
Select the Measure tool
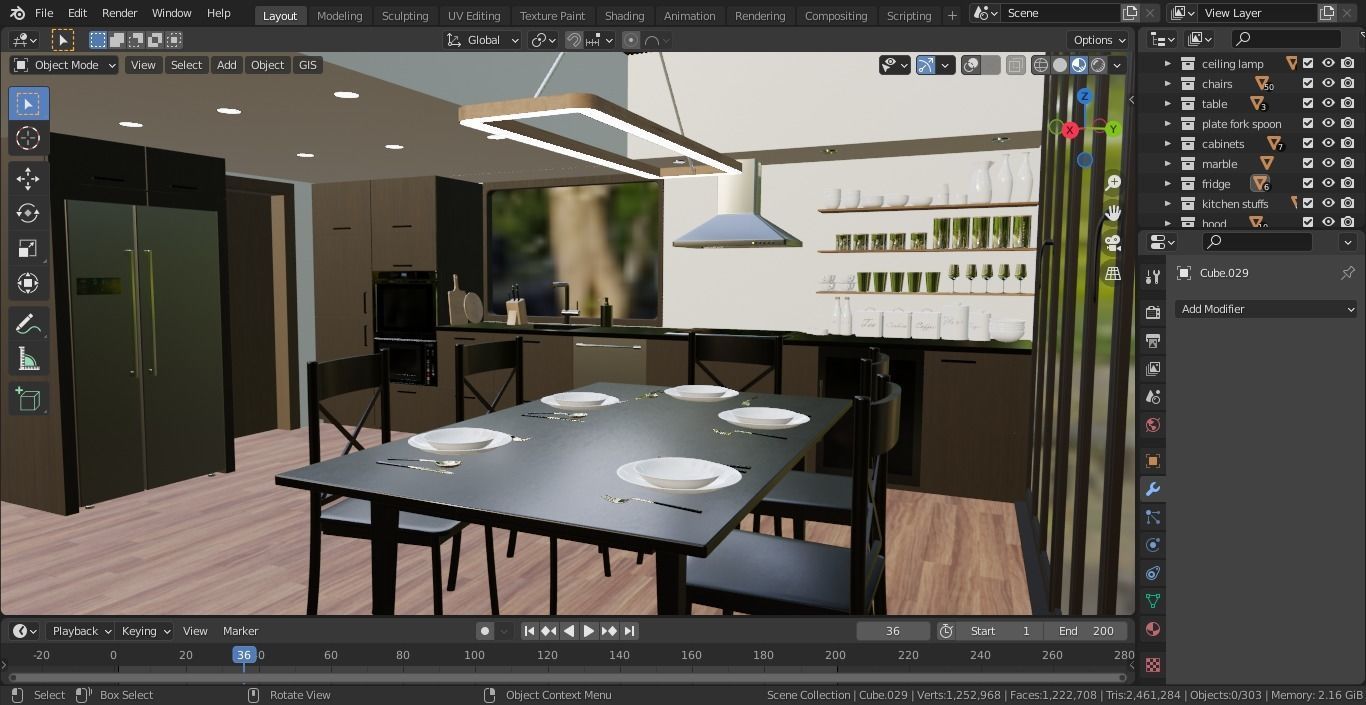pyautogui.click(x=28, y=359)
